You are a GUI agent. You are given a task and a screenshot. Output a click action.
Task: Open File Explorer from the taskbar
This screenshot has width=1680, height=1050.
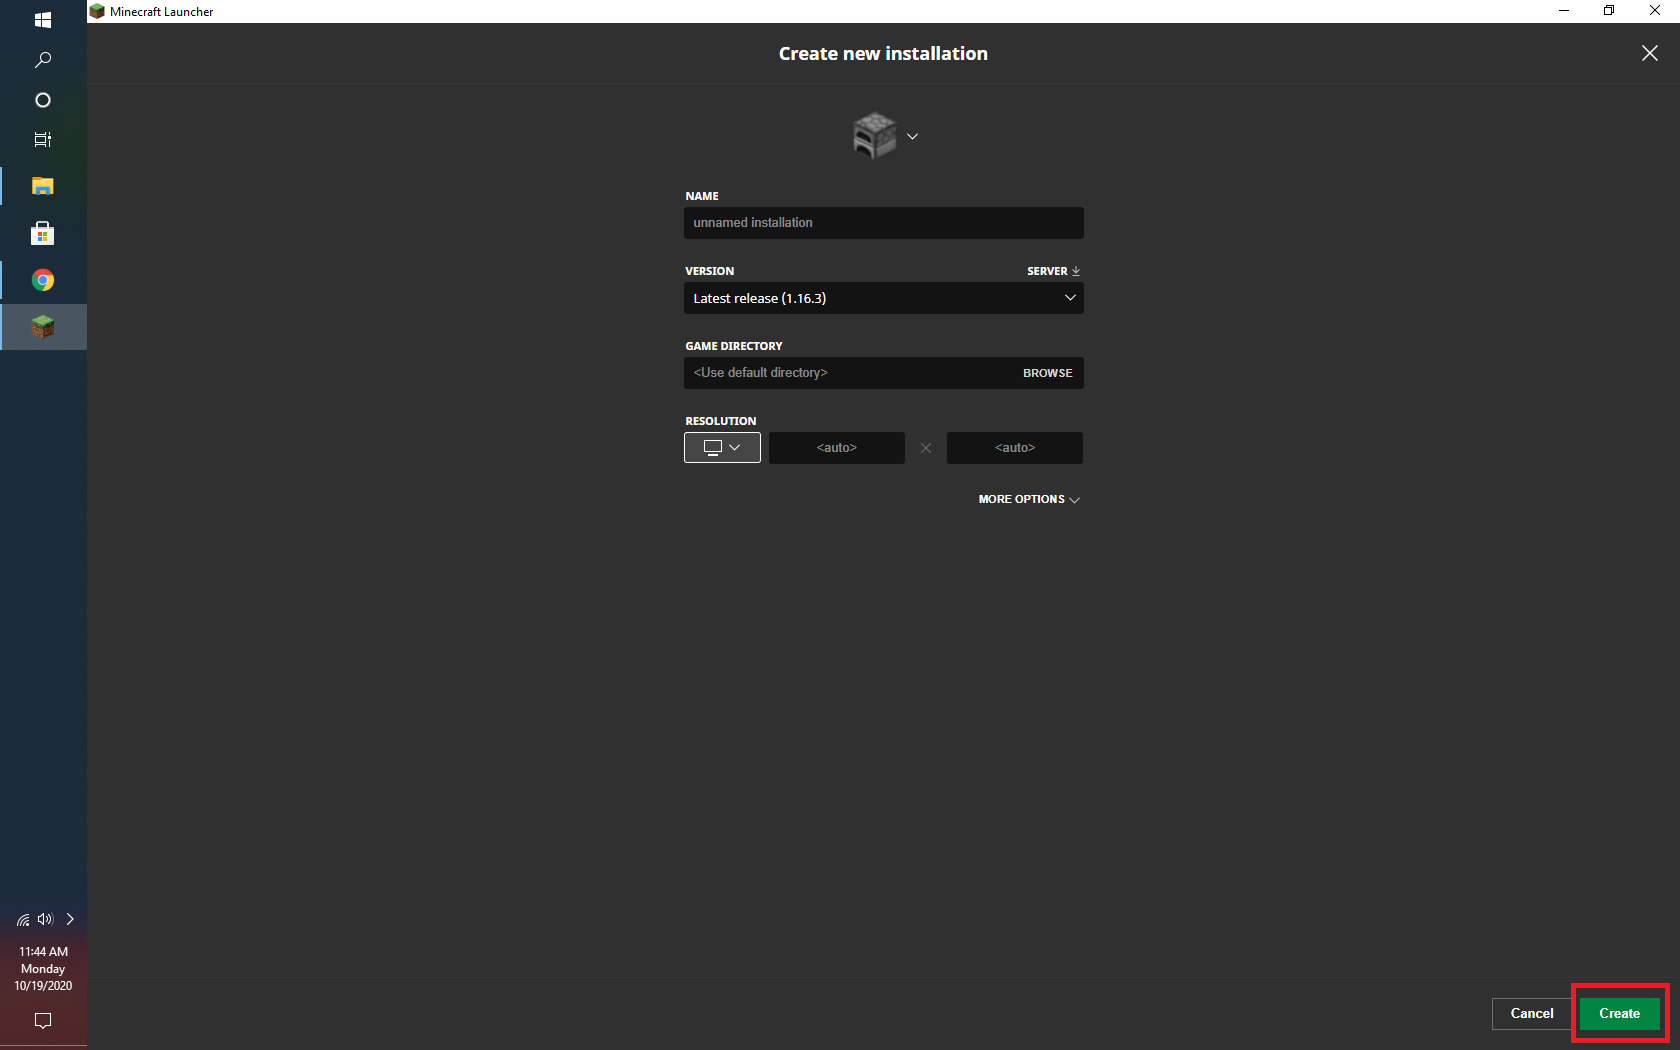tap(43, 186)
